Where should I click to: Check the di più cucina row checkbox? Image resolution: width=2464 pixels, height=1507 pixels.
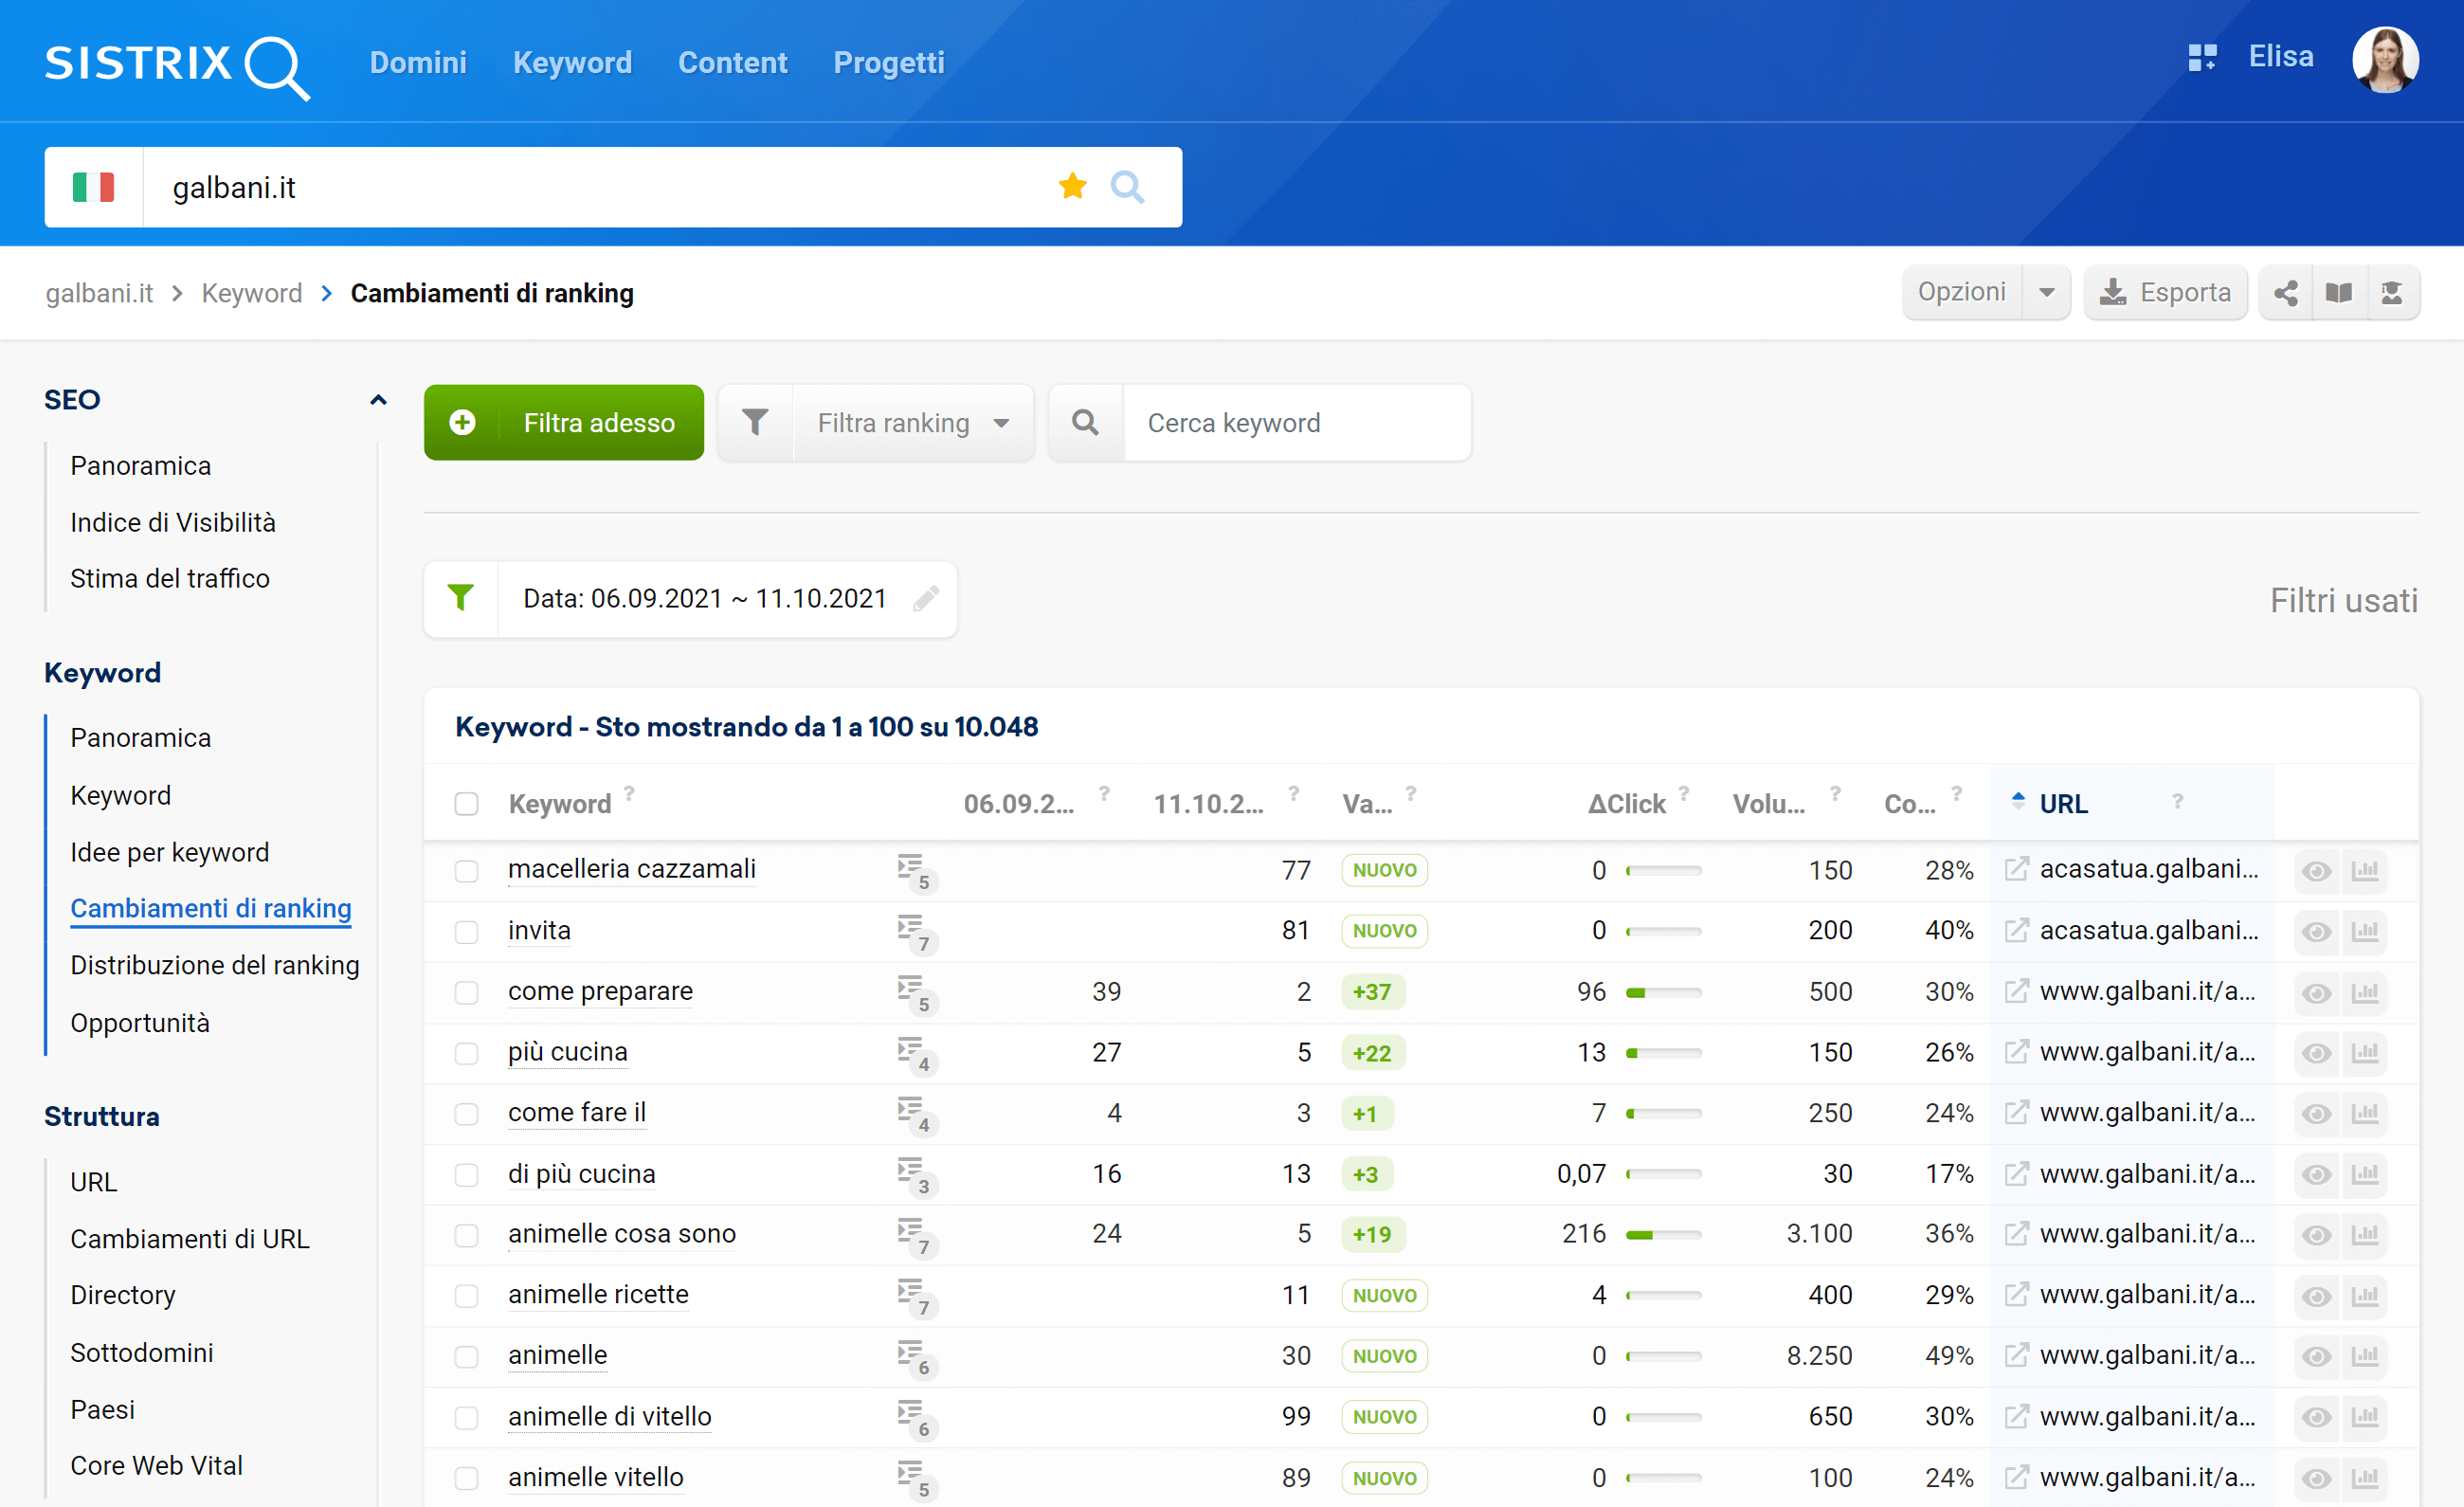point(466,1174)
